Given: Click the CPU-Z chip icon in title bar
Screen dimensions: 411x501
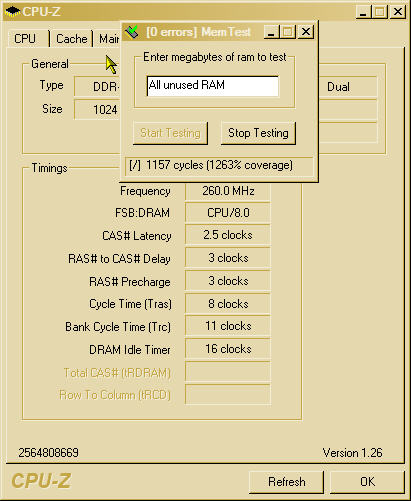Looking at the screenshot, I should pyautogui.click(x=13, y=12).
